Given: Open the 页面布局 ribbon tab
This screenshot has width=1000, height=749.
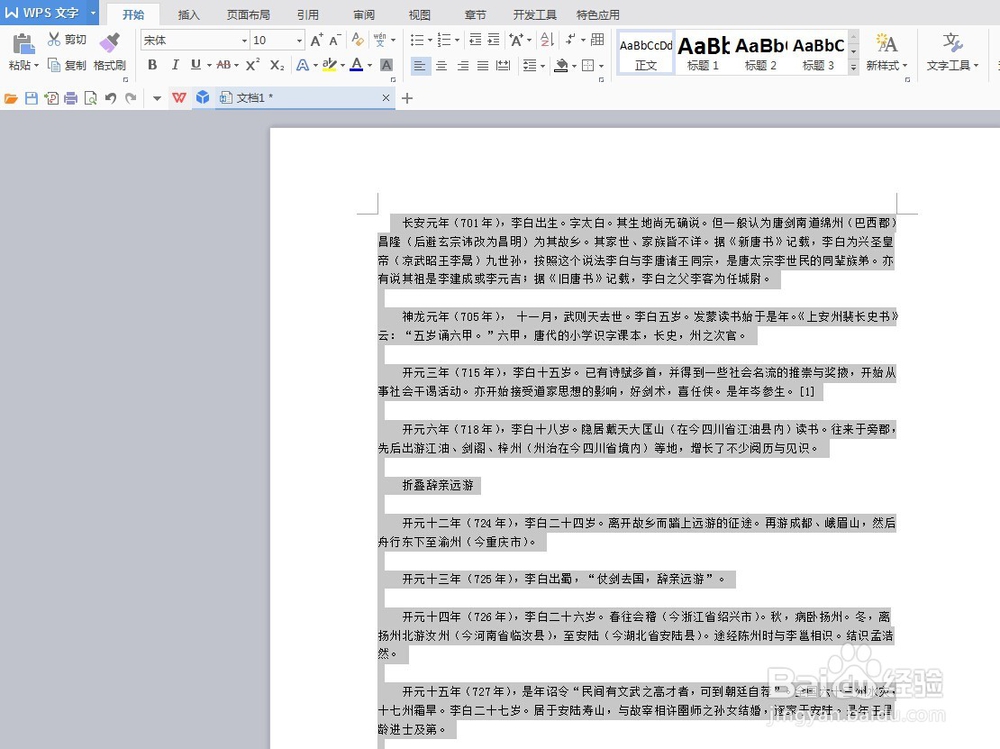Looking at the screenshot, I should (248, 14).
